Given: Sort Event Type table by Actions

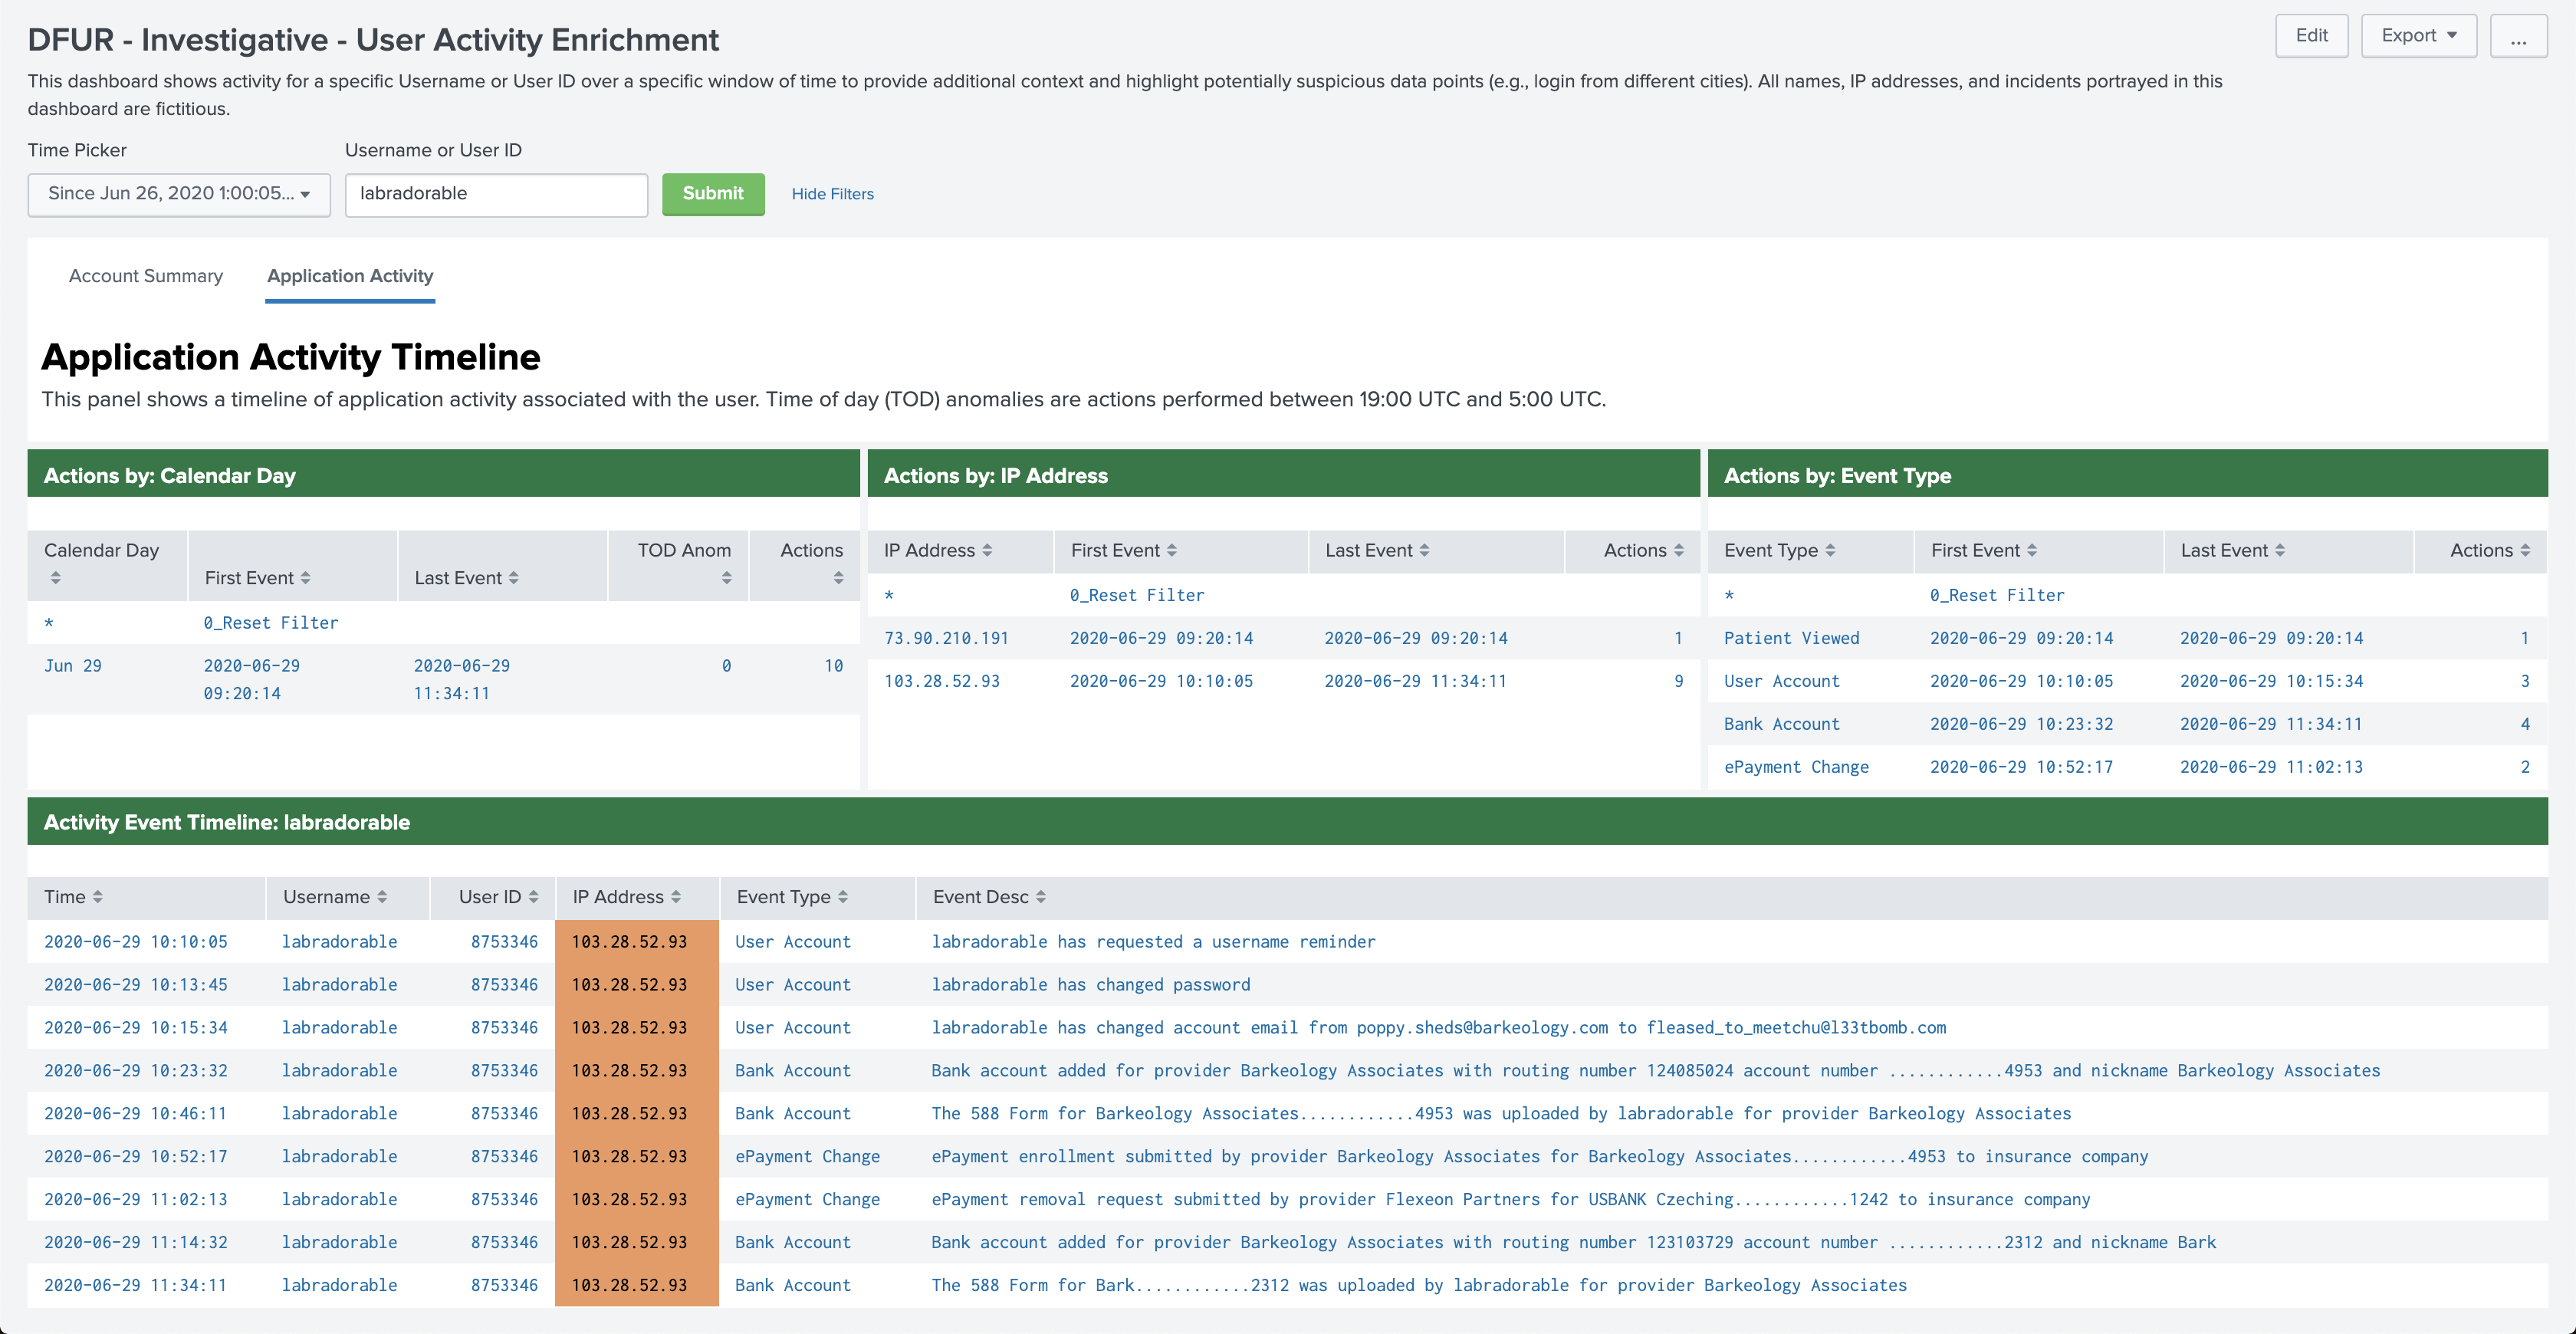Looking at the screenshot, I should [2524, 550].
